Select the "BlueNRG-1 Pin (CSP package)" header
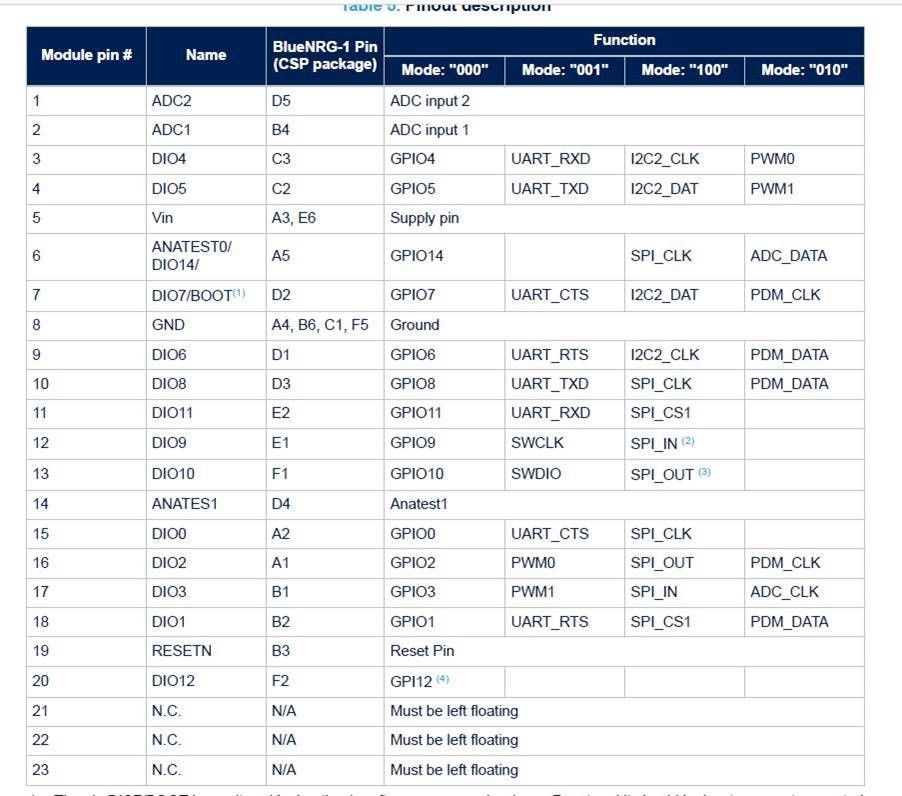902x796 pixels. [x=324, y=55]
